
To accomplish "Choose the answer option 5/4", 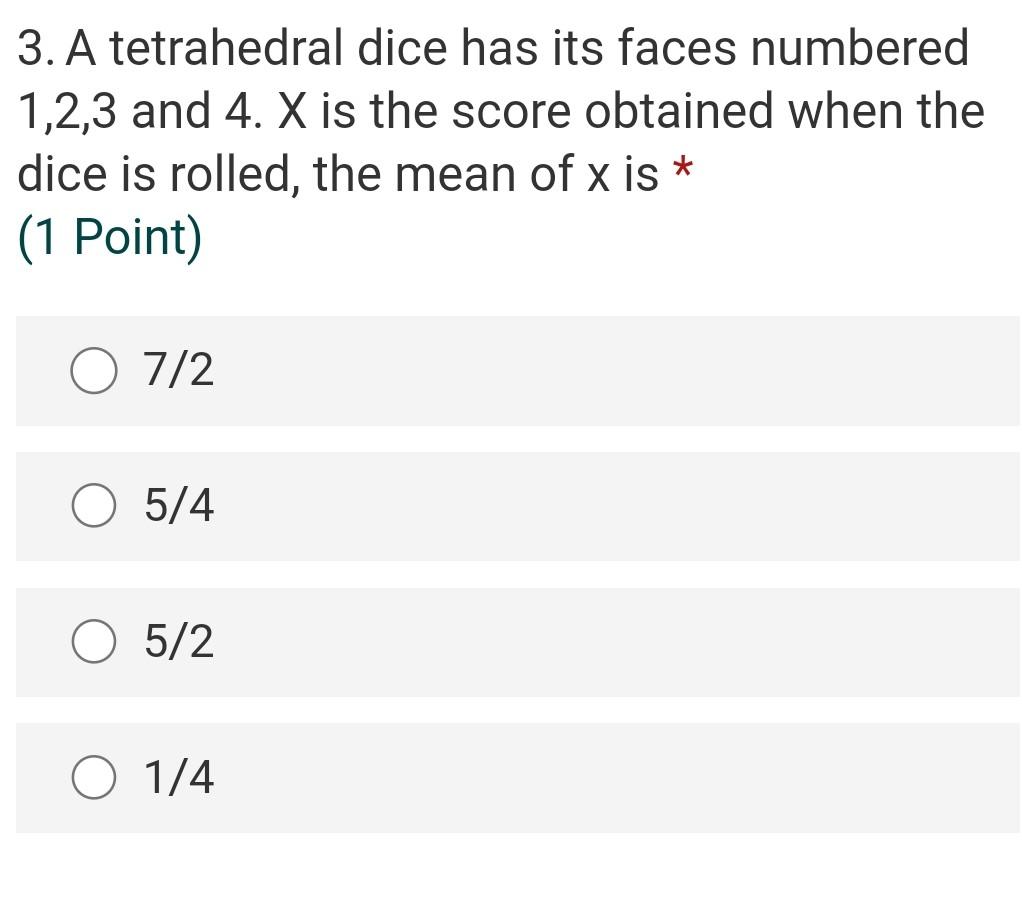I will pos(178,507).
